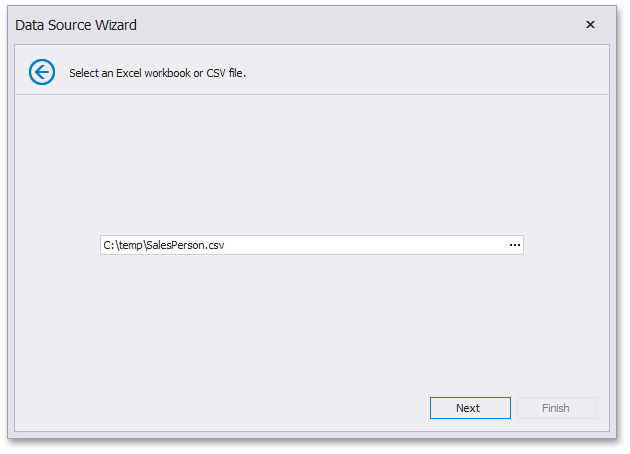Click the three-dot button beside file path
Image resolution: width=630 pixels, height=454 pixels.
[x=515, y=245]
